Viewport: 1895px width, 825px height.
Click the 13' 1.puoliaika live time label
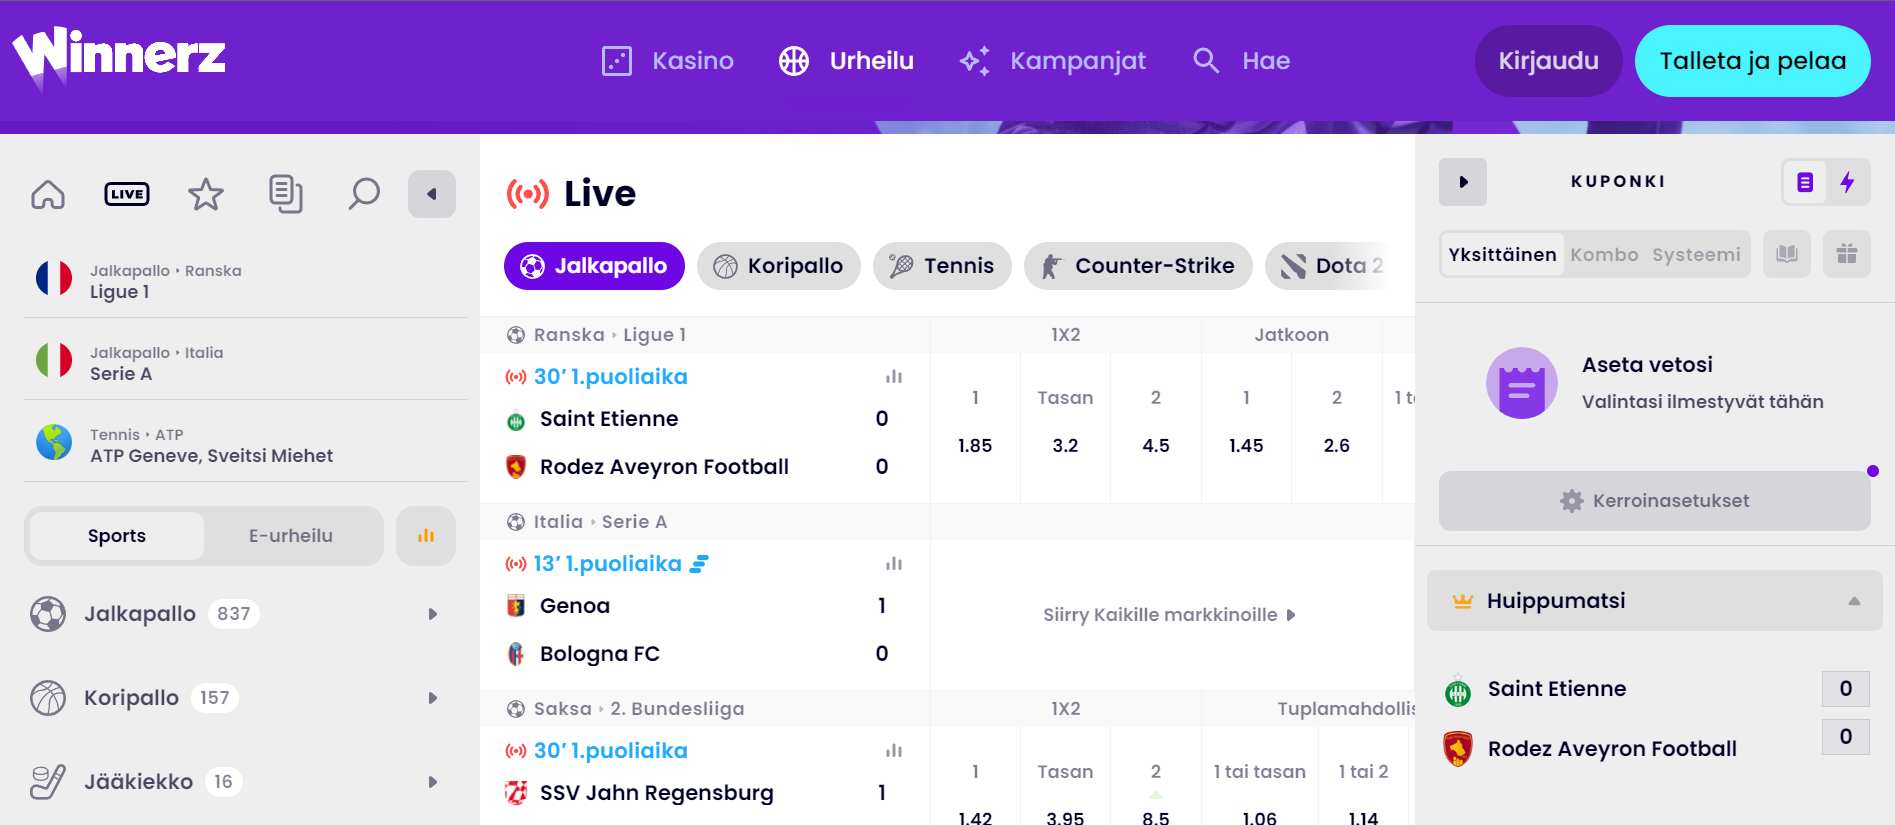tap(607, 564)
